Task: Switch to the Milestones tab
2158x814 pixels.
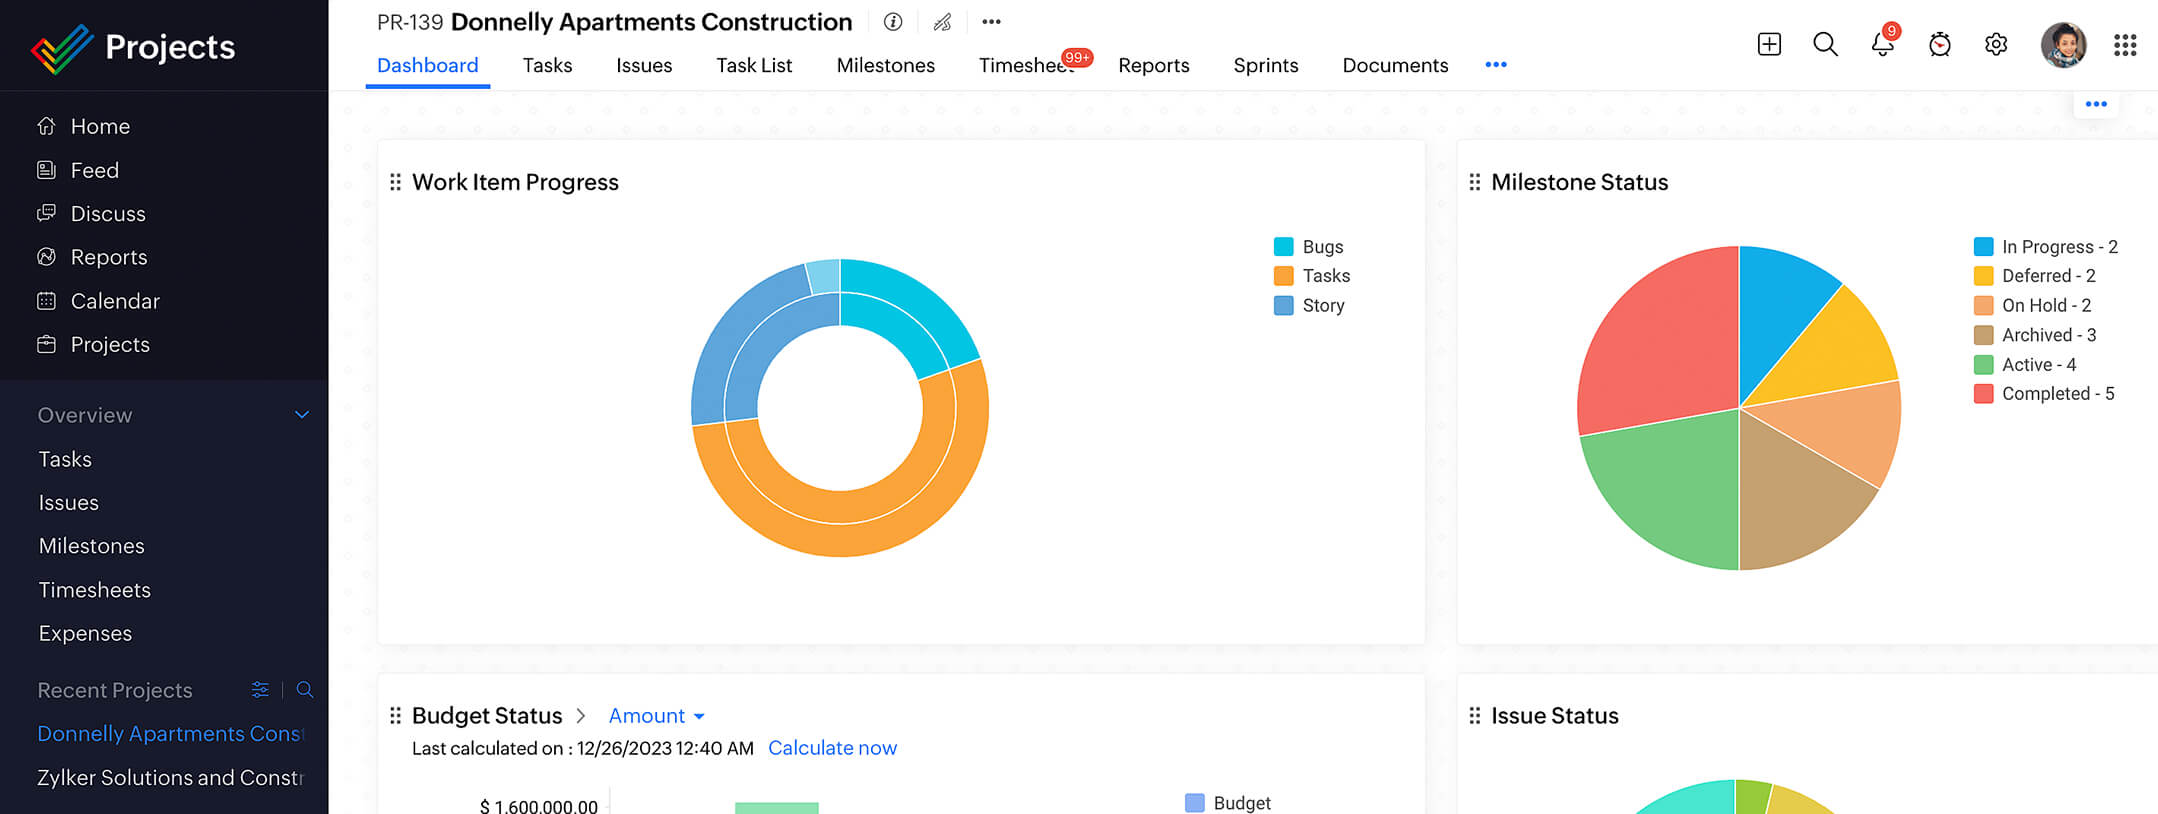Action: click(x=885, y=65)
